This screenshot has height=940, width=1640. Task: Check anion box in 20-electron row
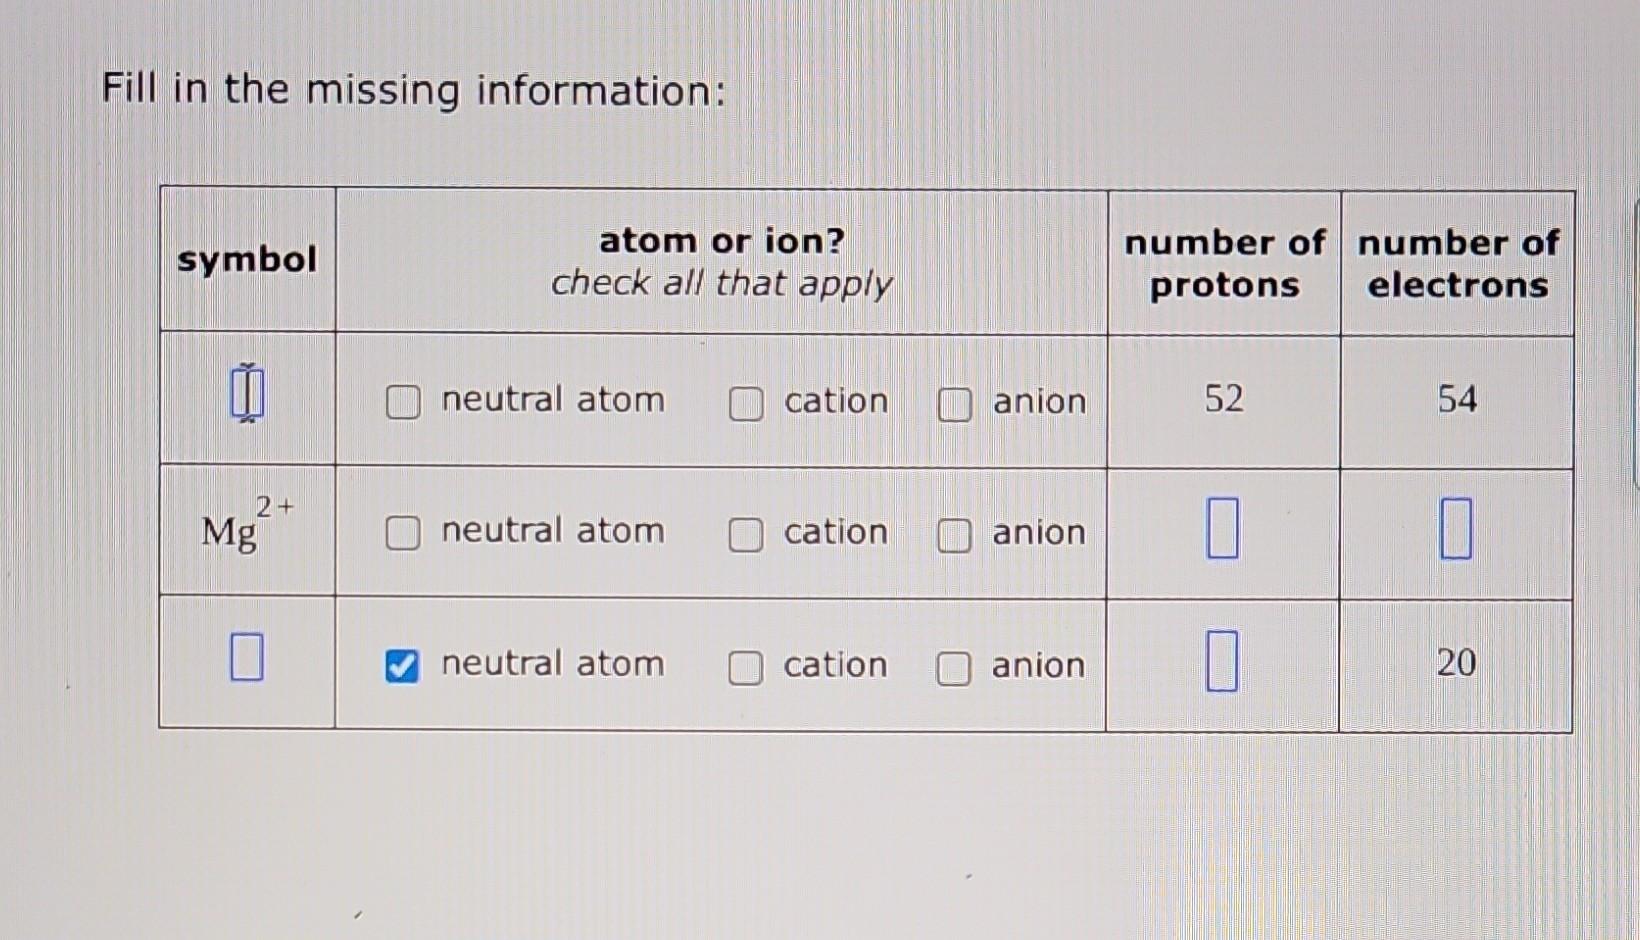pyautogui.click(x=953, y=669)
